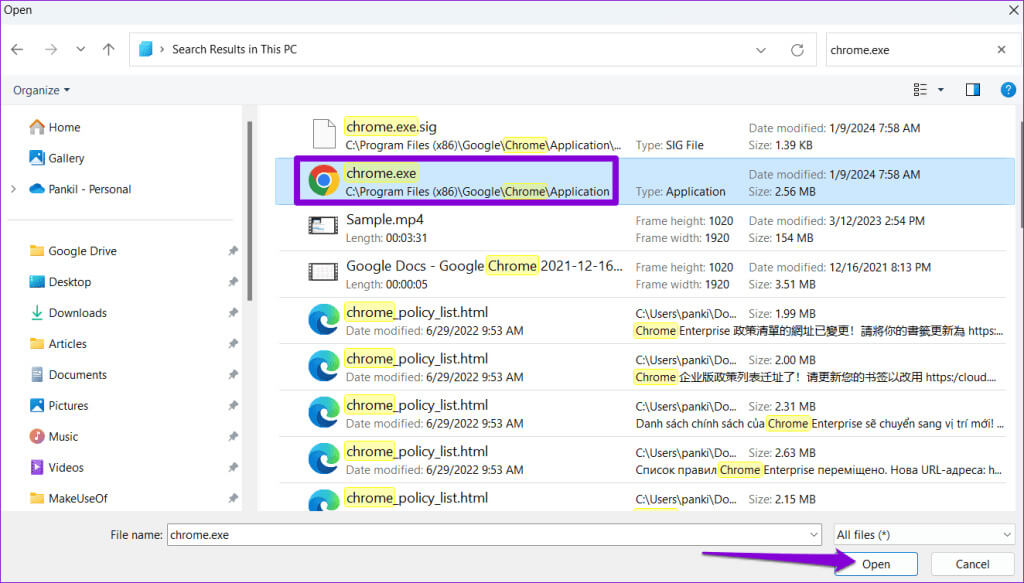Clear the chrome.exe search box

[1001, 50]
